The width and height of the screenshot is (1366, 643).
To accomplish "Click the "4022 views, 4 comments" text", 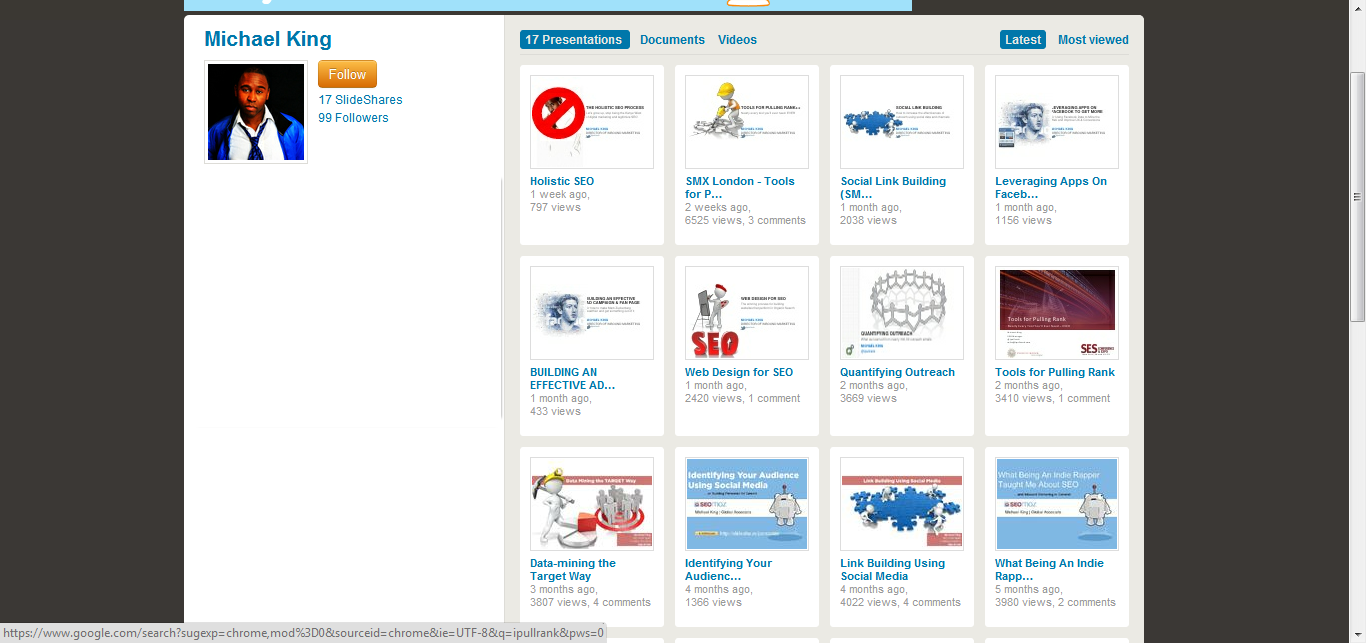I will tap(900, 603).
